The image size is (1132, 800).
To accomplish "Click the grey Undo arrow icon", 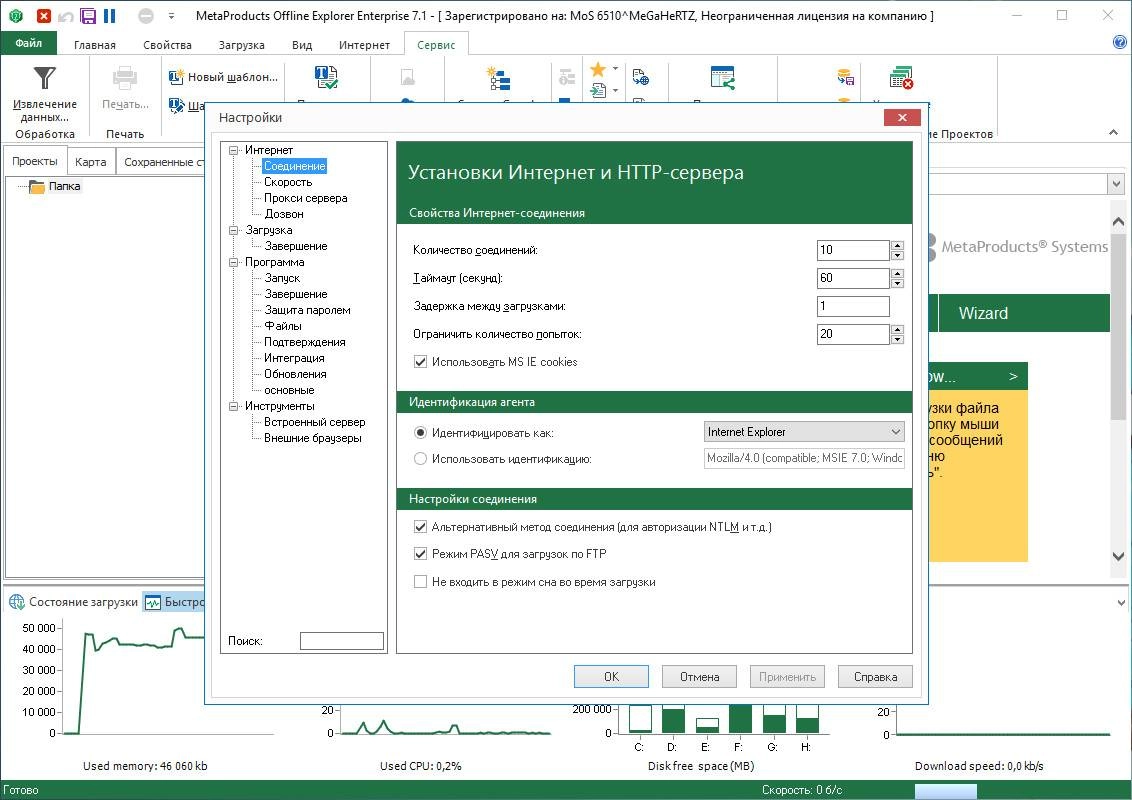I will (66, 16).
